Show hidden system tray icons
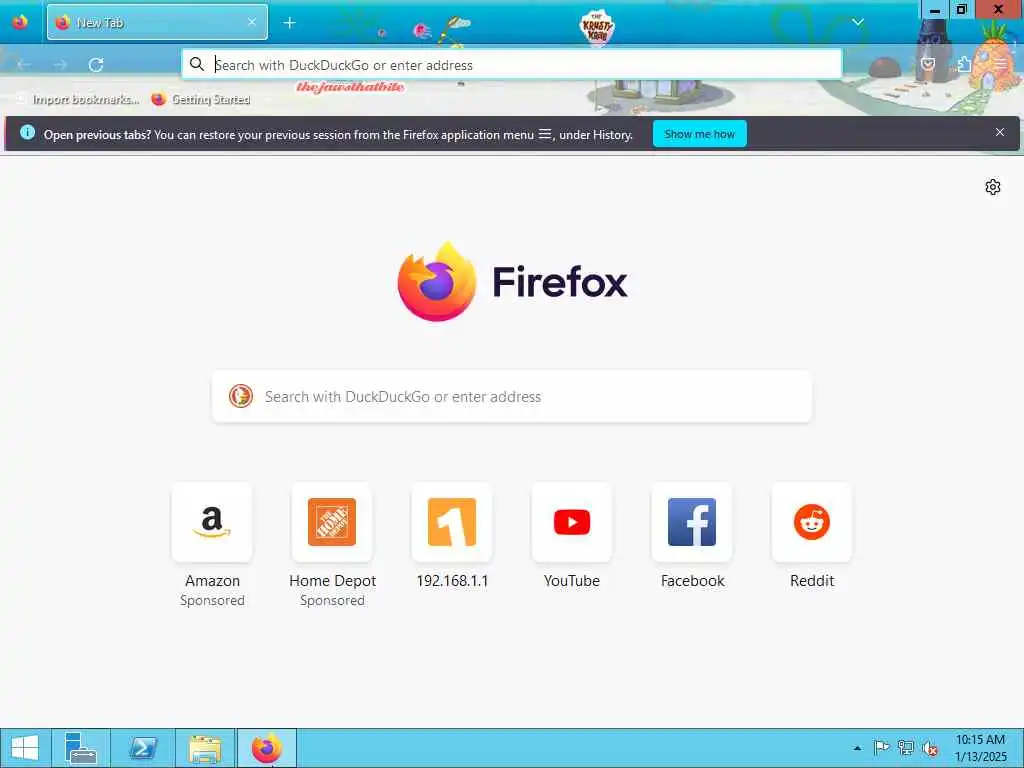The image size is (1024, 768). tap(857, 748)
